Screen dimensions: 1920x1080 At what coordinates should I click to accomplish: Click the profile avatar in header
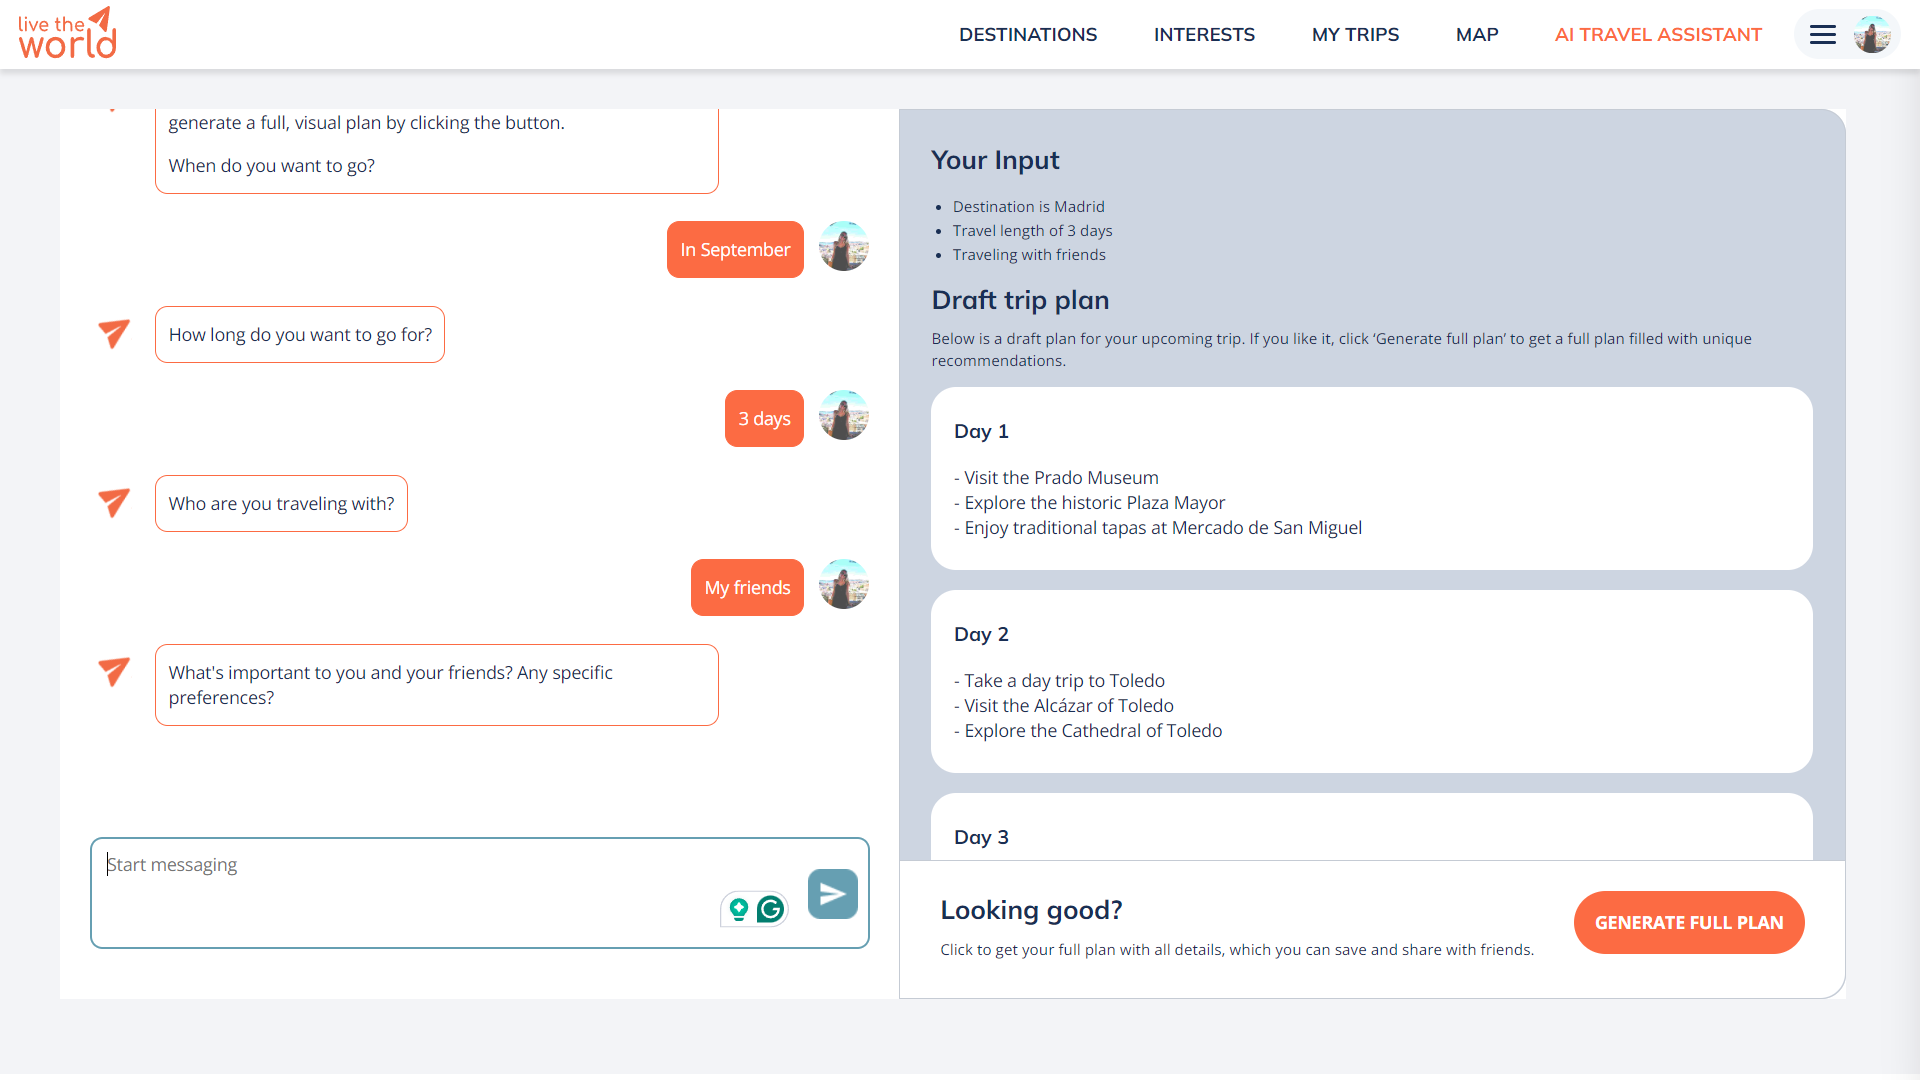coord(1871,35)
